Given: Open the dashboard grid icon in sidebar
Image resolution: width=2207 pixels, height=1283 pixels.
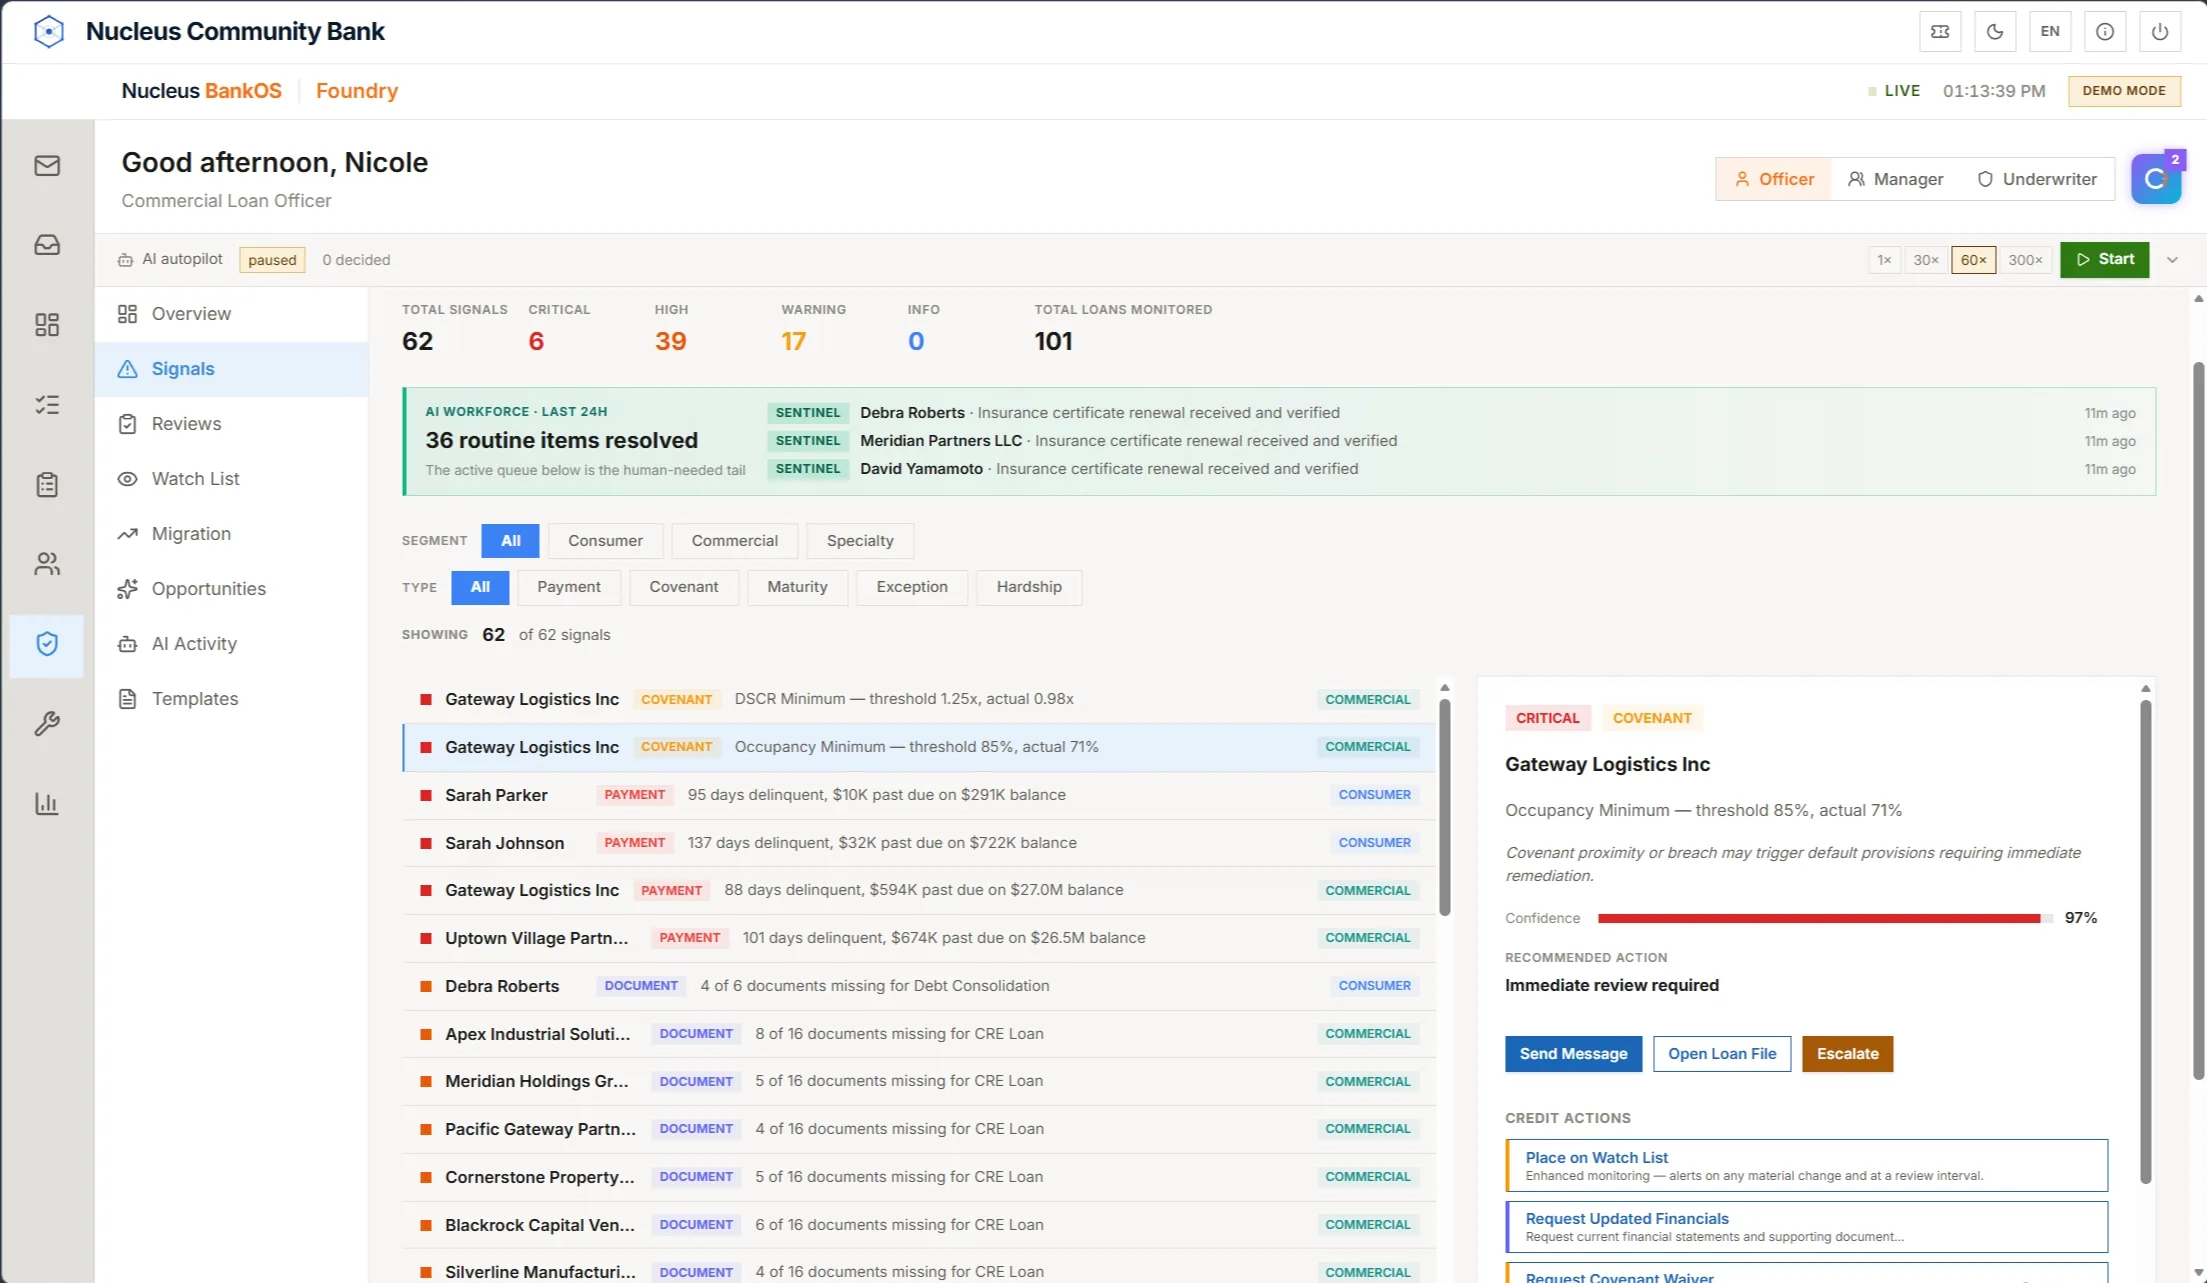Looking at the screenshot, I should click(x=47, y=325).
